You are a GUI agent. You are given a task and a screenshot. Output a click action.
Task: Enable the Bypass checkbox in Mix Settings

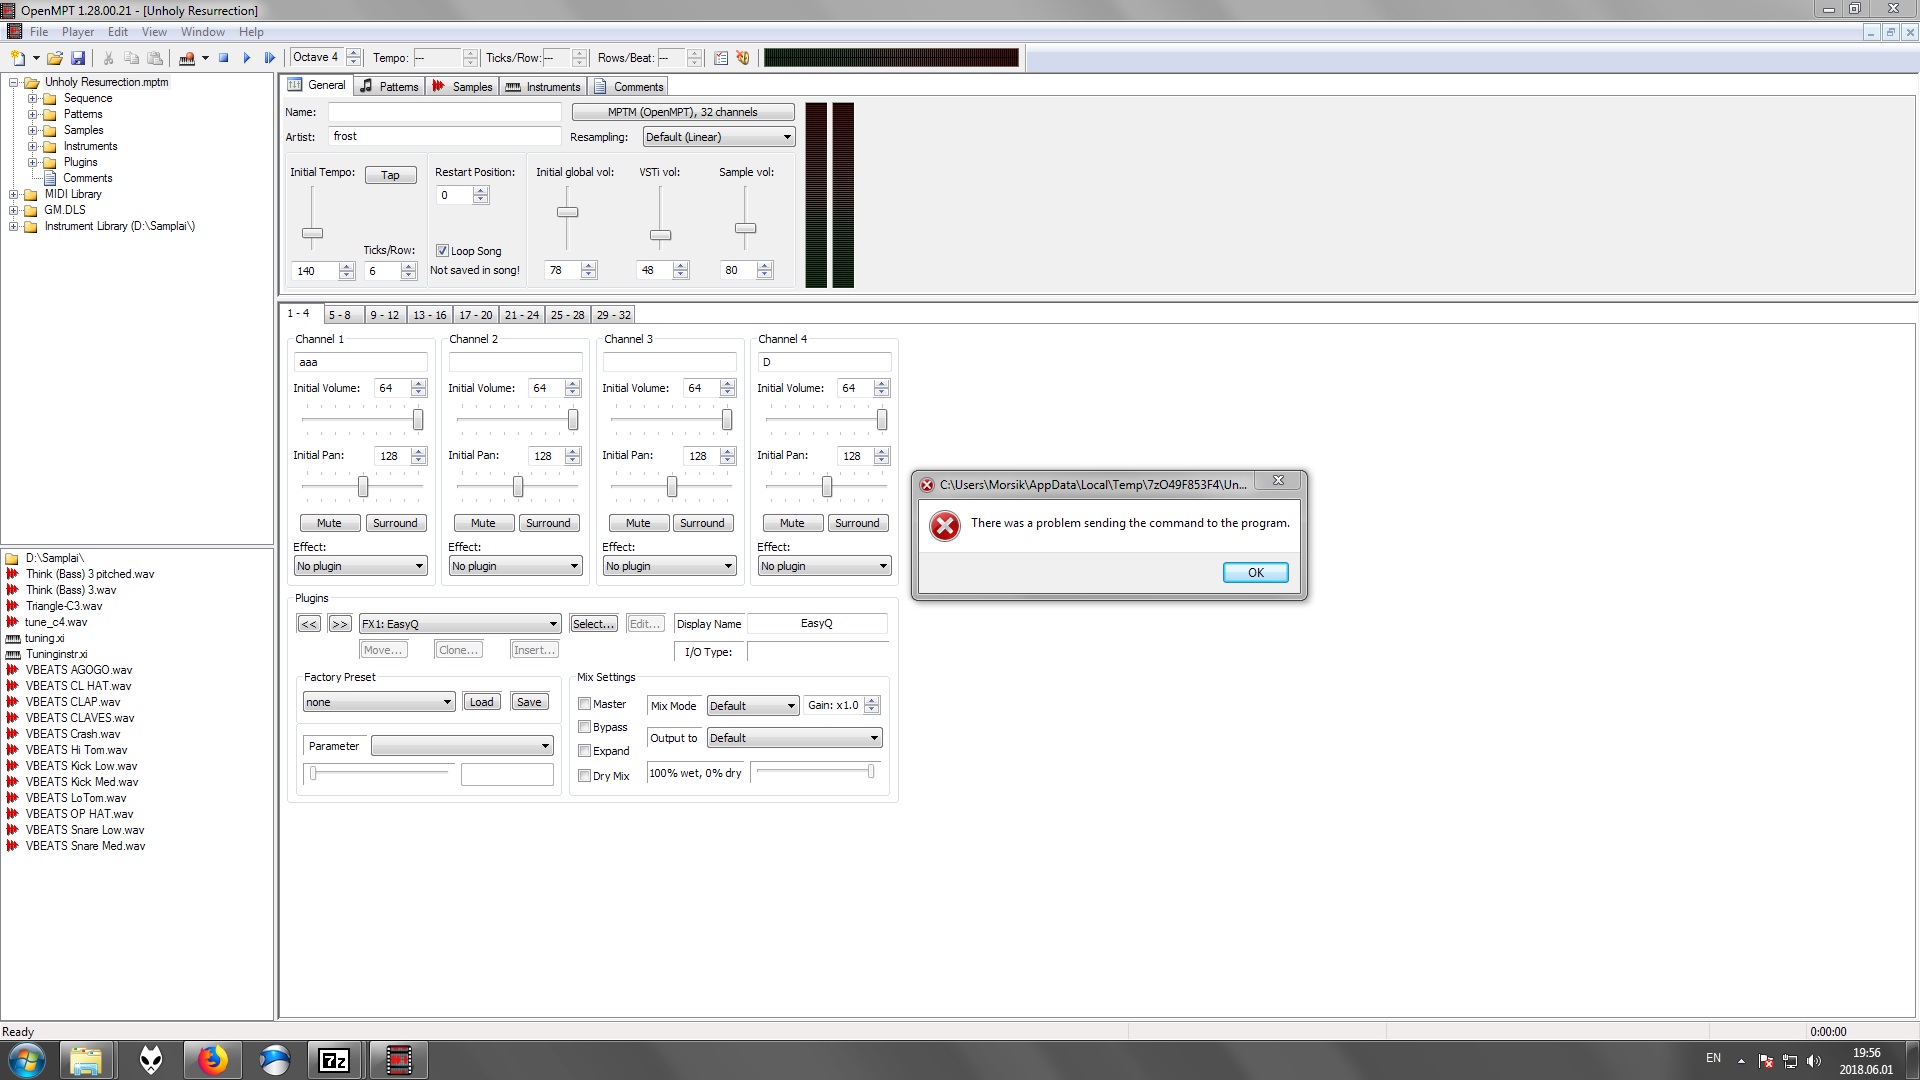coord(585,727)
